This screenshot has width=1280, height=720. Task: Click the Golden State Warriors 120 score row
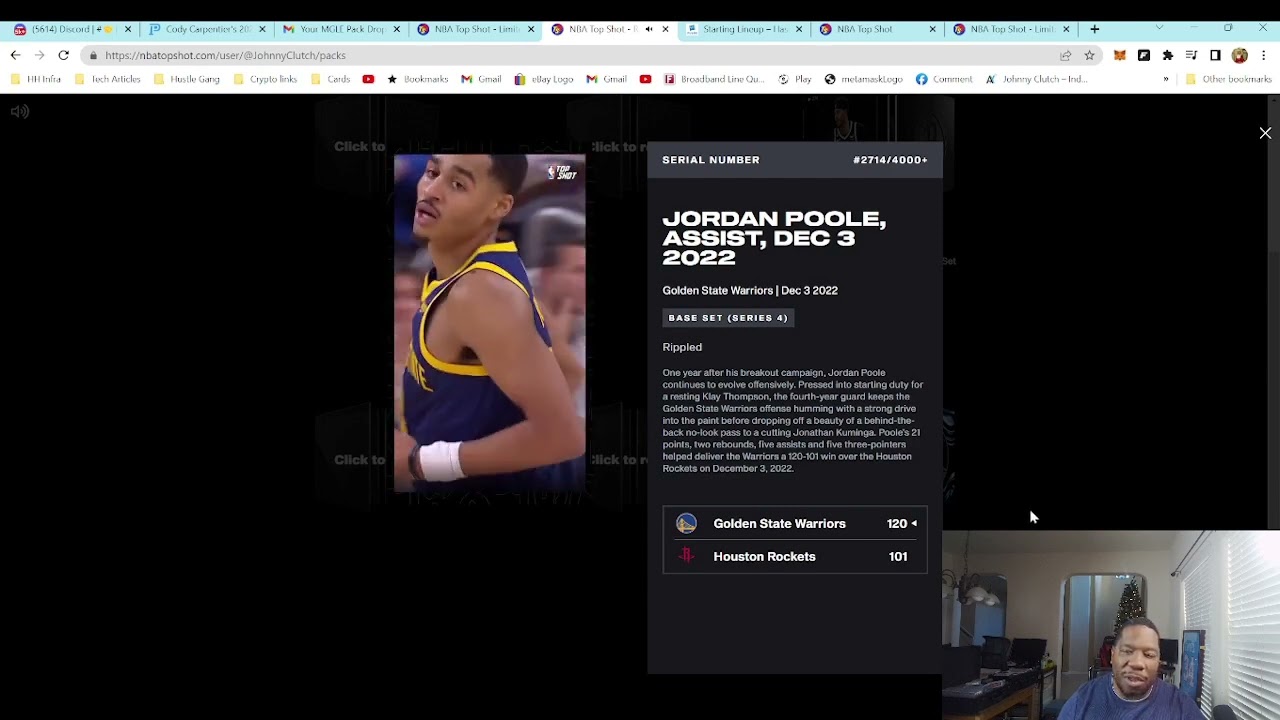[795, 523]
